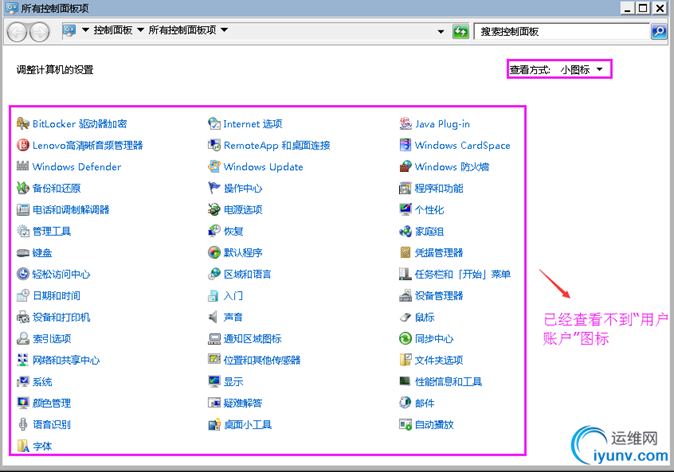Open 同步中心 green icon

click(405, 338)
